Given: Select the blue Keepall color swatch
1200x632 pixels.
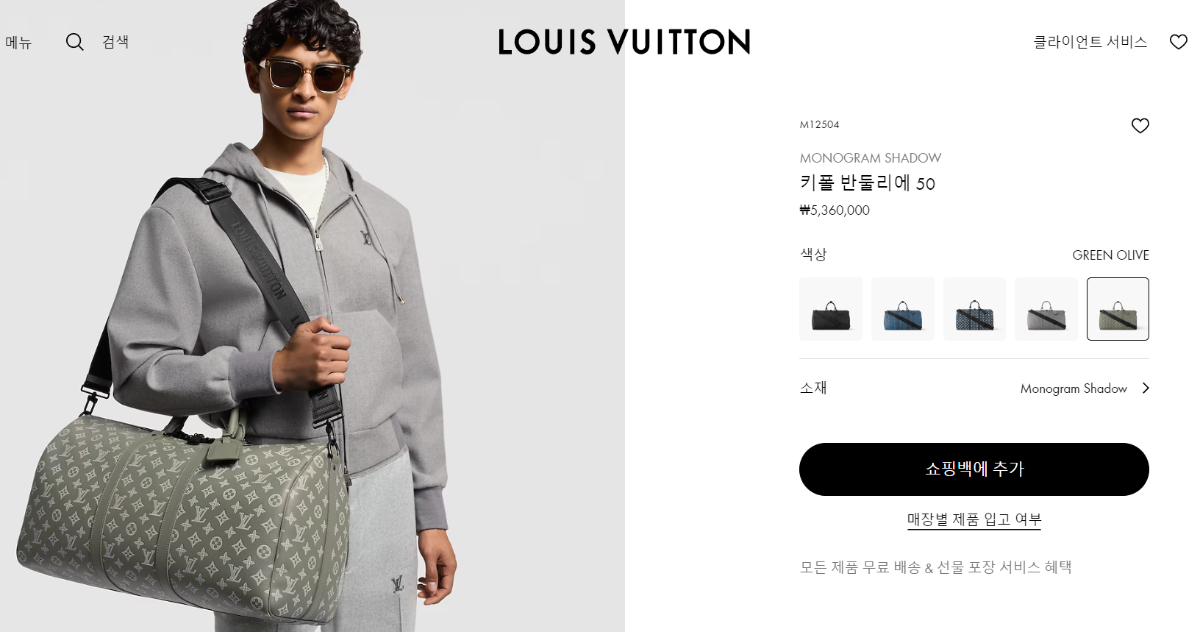Looking at the screenshot, I should [903, 309].
